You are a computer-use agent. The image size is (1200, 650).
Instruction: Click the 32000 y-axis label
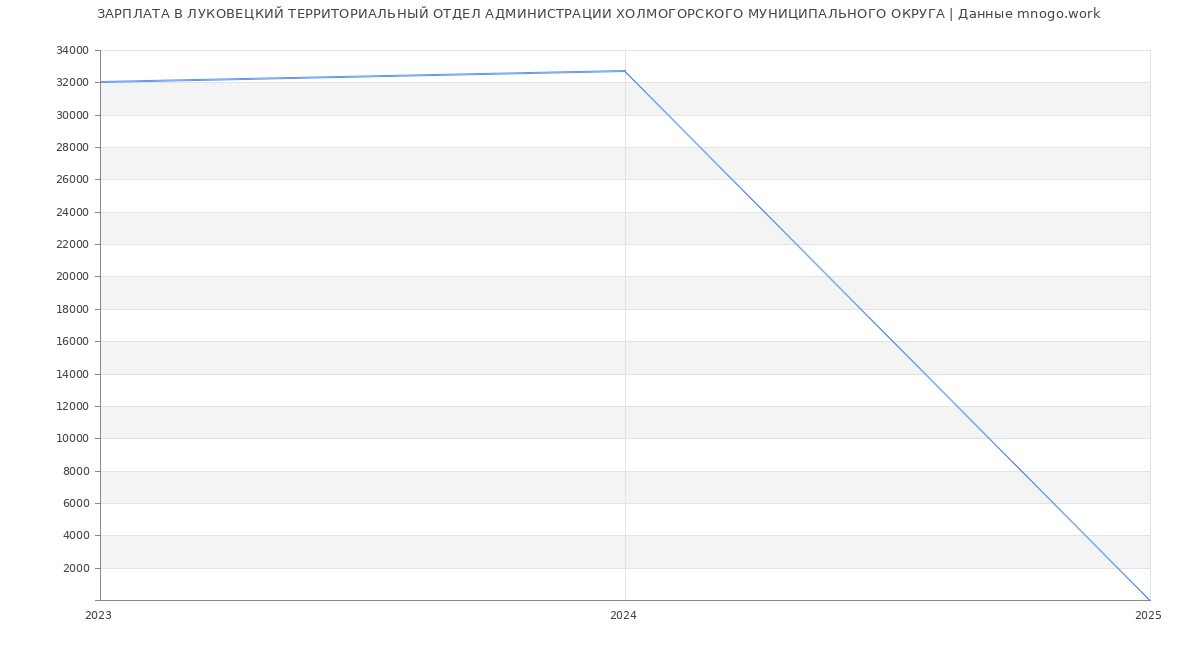(72, 83)
